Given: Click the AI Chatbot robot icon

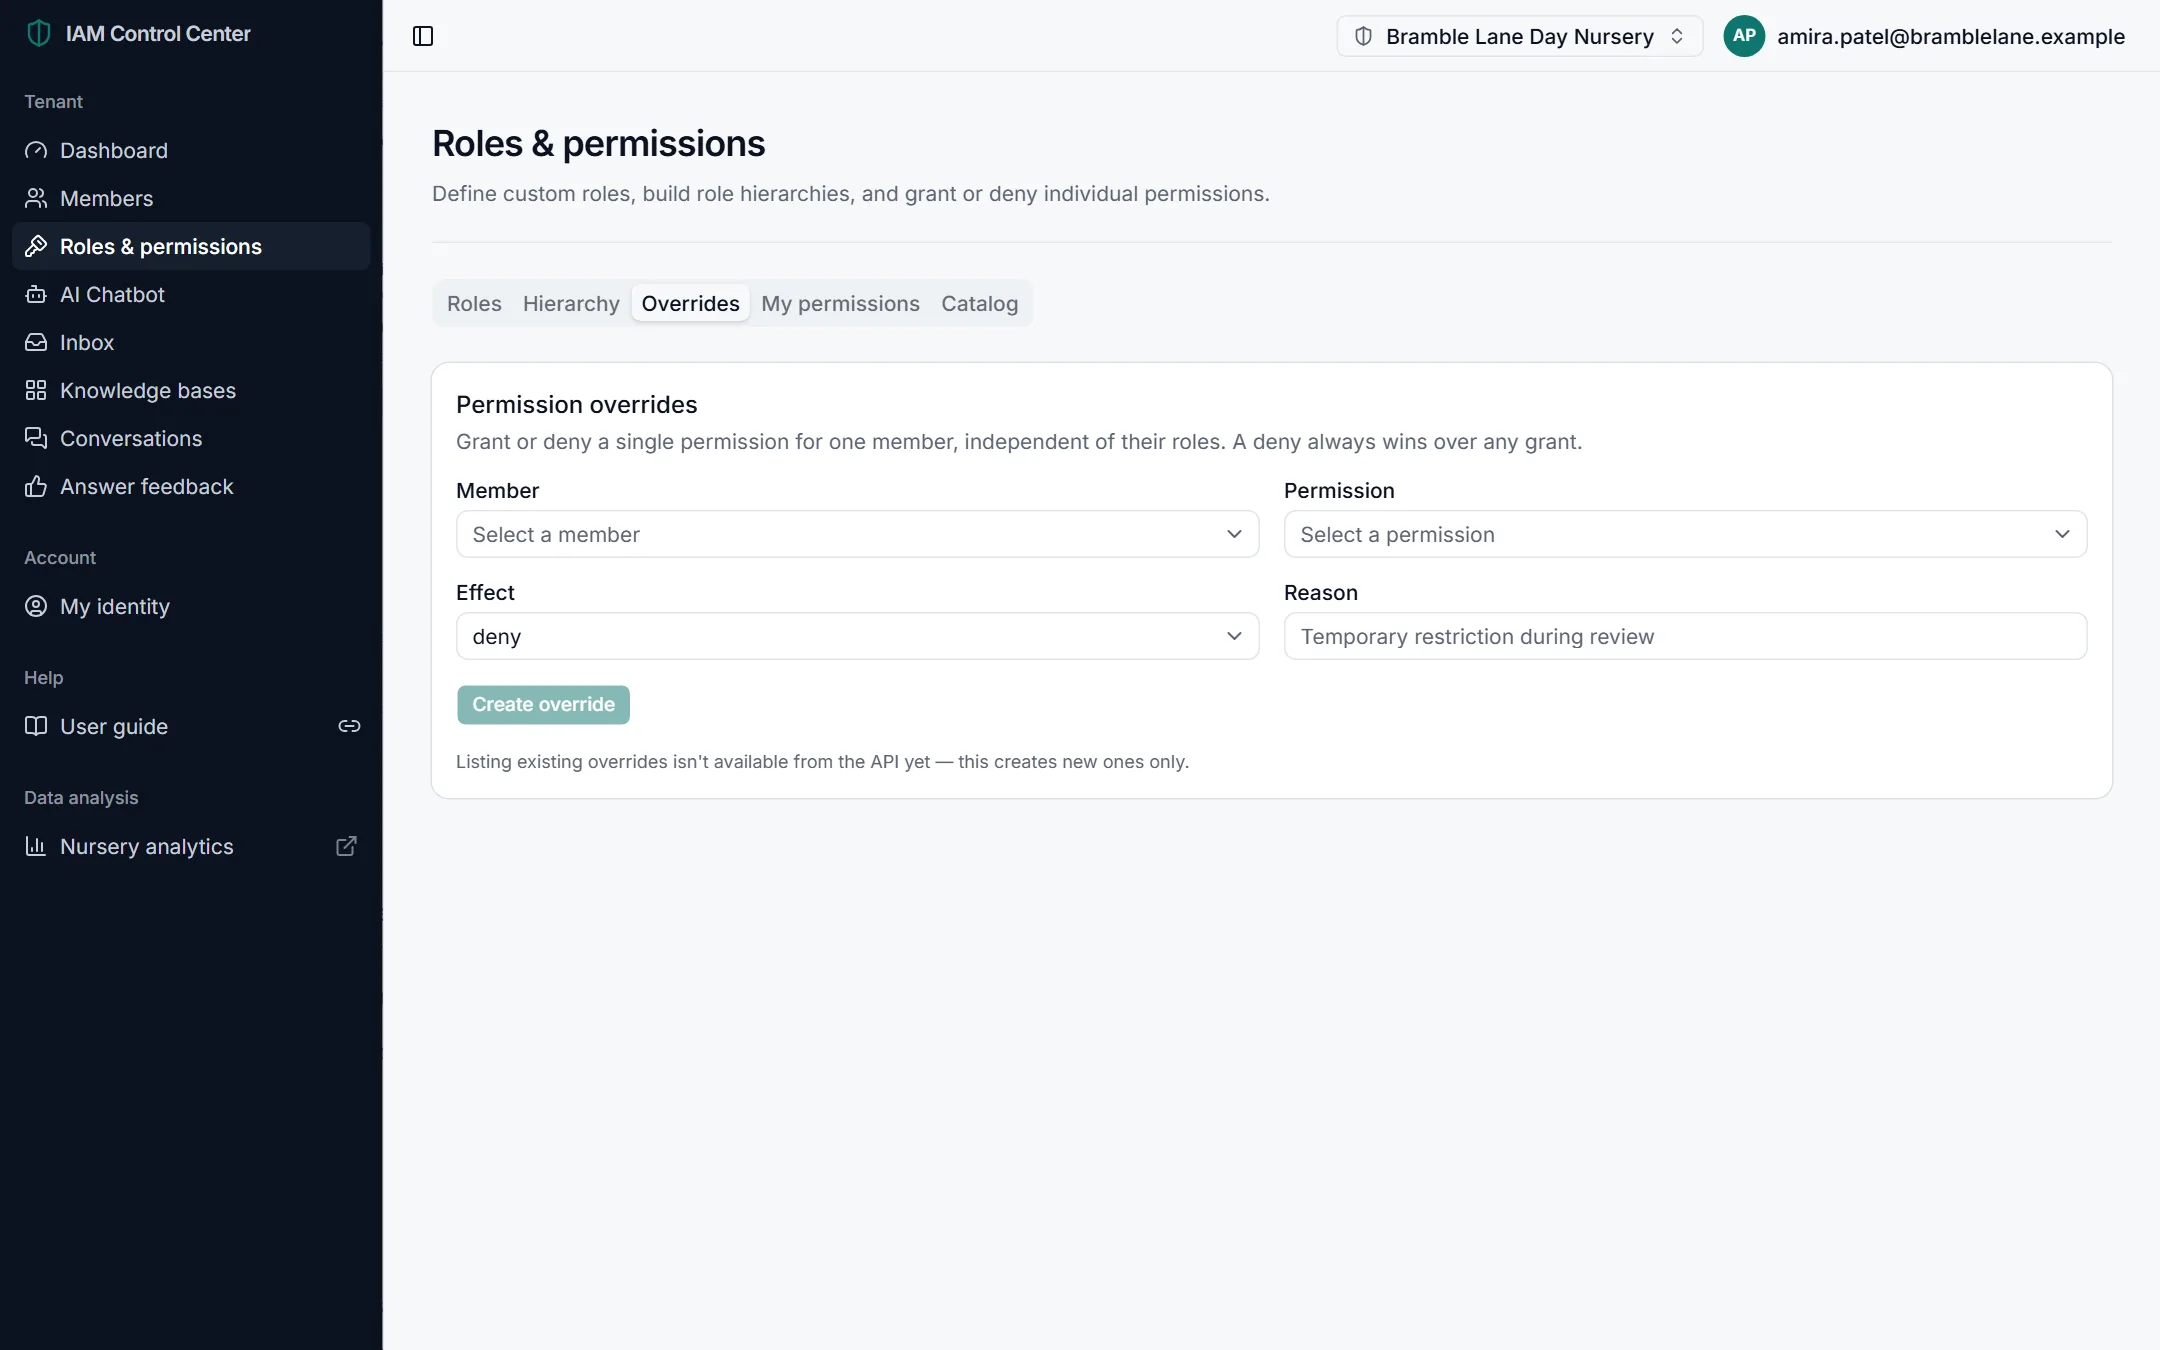Looking at the screenshot, I should pyautogui.click(x=36, y=294).
